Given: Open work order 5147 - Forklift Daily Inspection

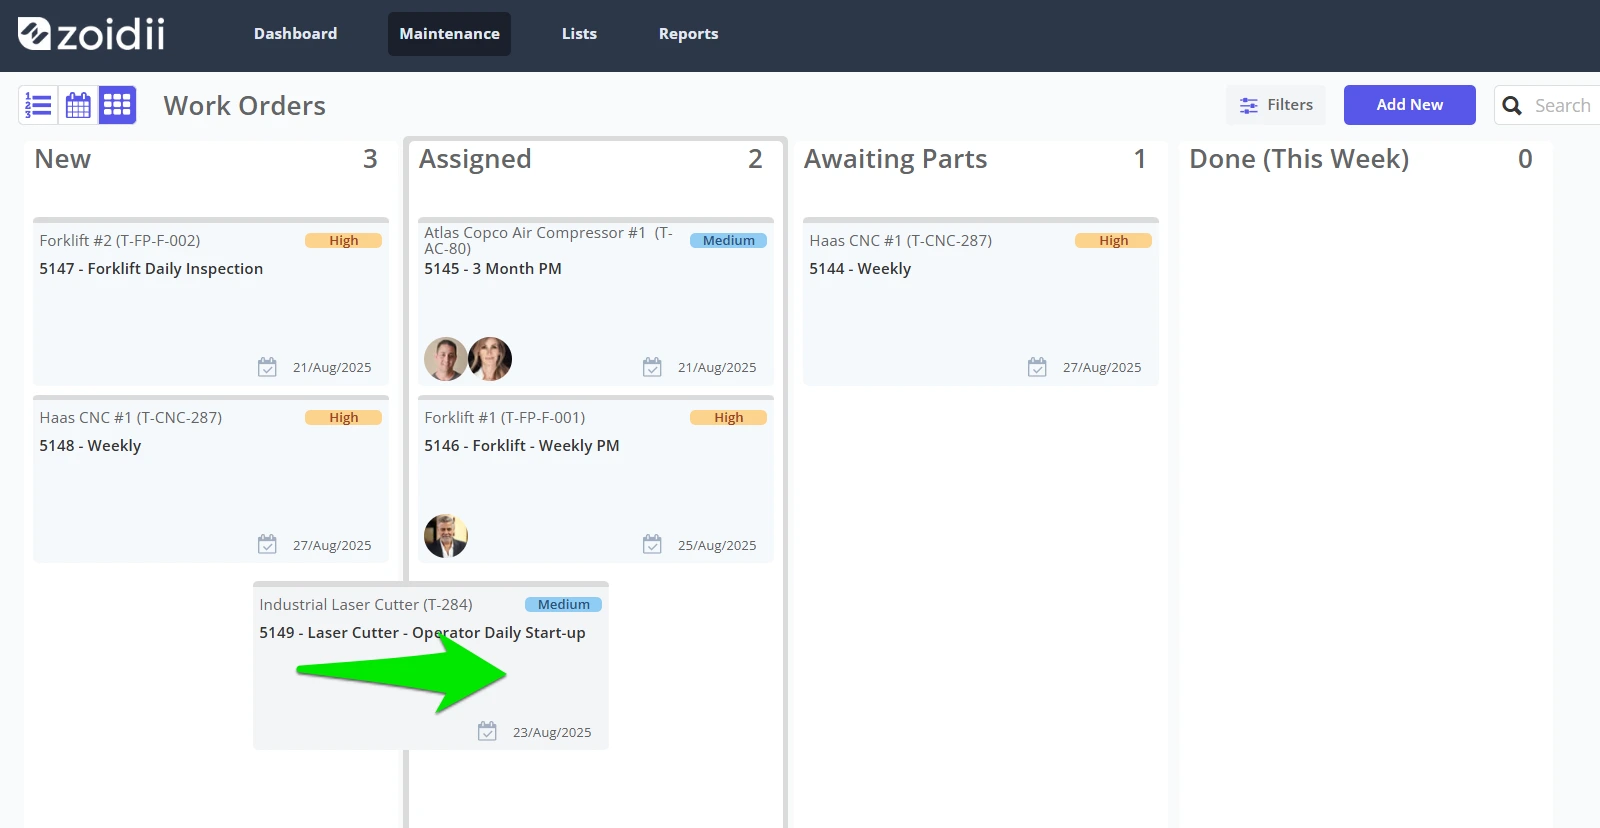Looking at the screenshot, I should click(151, 269).
